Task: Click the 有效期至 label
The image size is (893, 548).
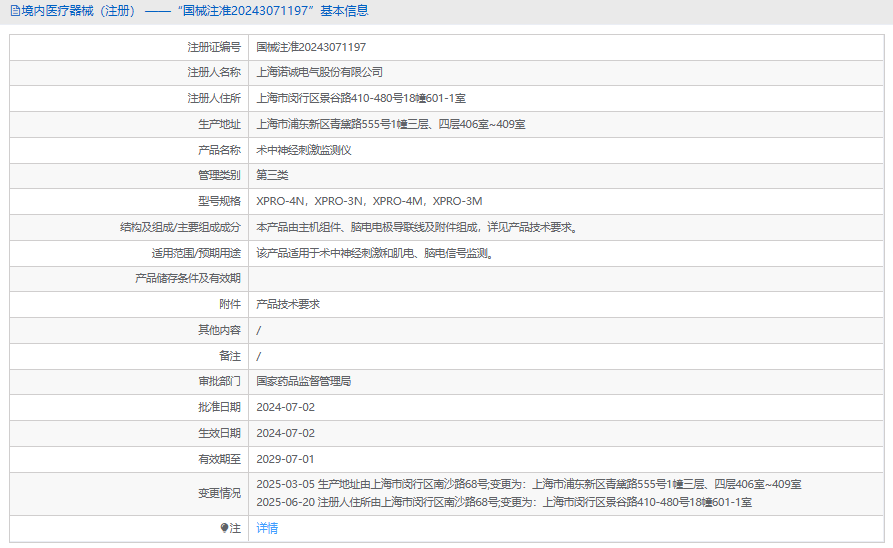Action: [x=219, y=459]
